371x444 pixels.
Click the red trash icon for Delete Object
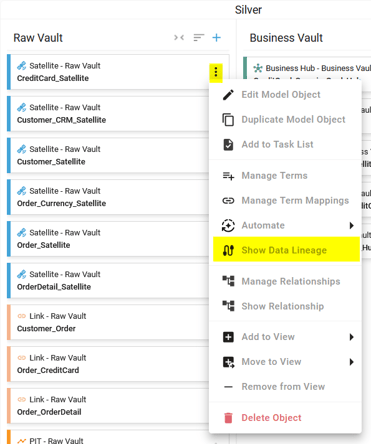click(x=228, y=418)
